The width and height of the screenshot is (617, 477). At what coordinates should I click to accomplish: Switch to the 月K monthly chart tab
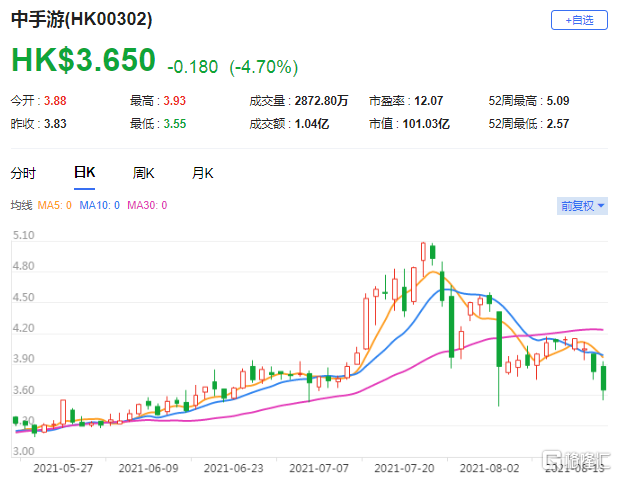pyautogui.click(x=204, y=172)
